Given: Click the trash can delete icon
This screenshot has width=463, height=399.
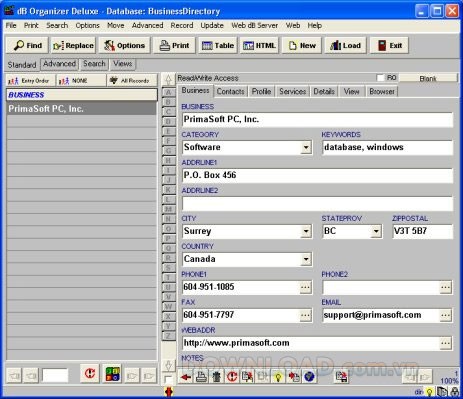Looking at the screenshot, I should [216, 377].
